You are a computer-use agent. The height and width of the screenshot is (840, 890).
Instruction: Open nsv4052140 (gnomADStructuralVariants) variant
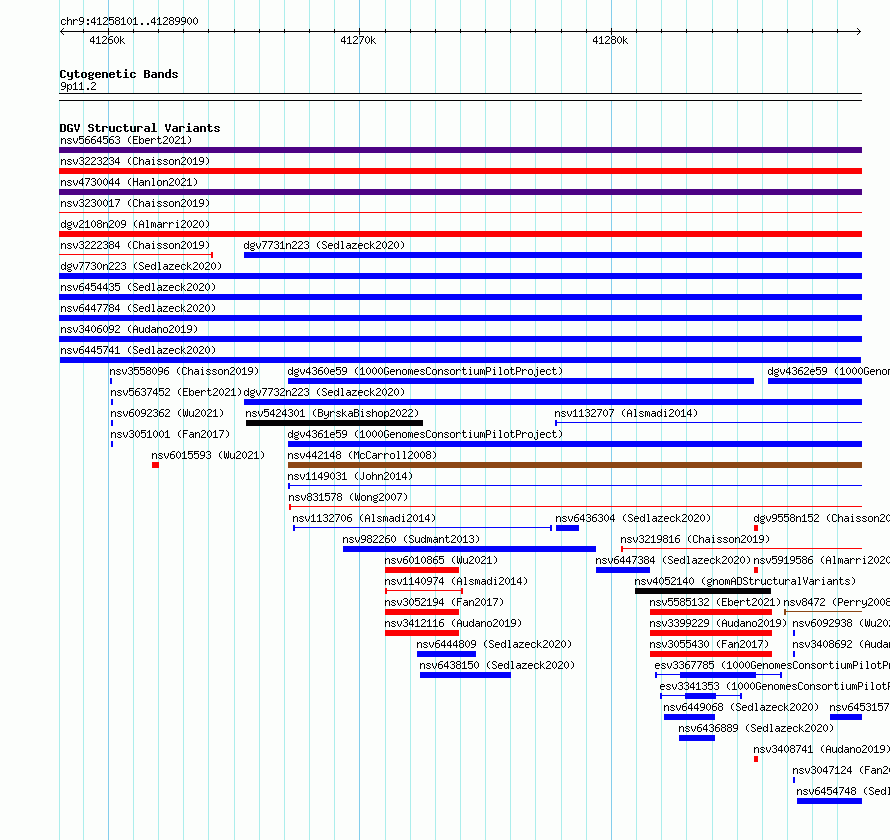pos(745,581)
